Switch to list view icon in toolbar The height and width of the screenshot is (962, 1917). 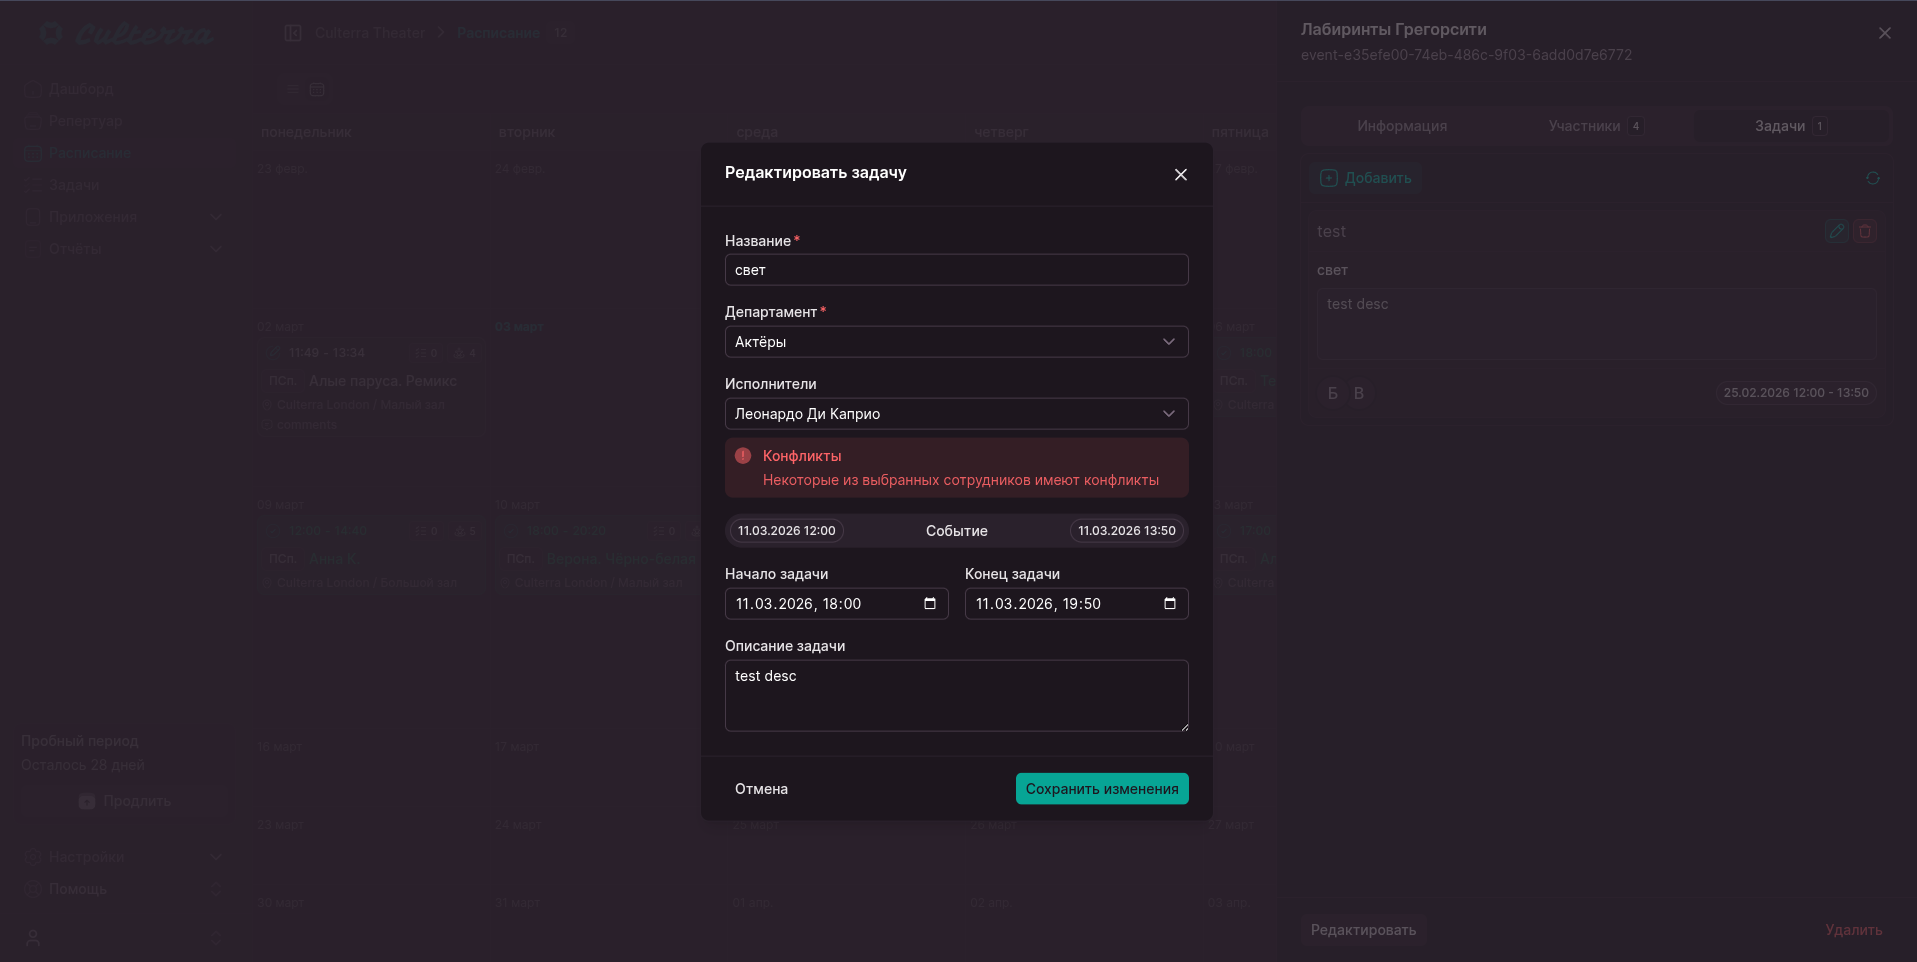pos(292,90)
